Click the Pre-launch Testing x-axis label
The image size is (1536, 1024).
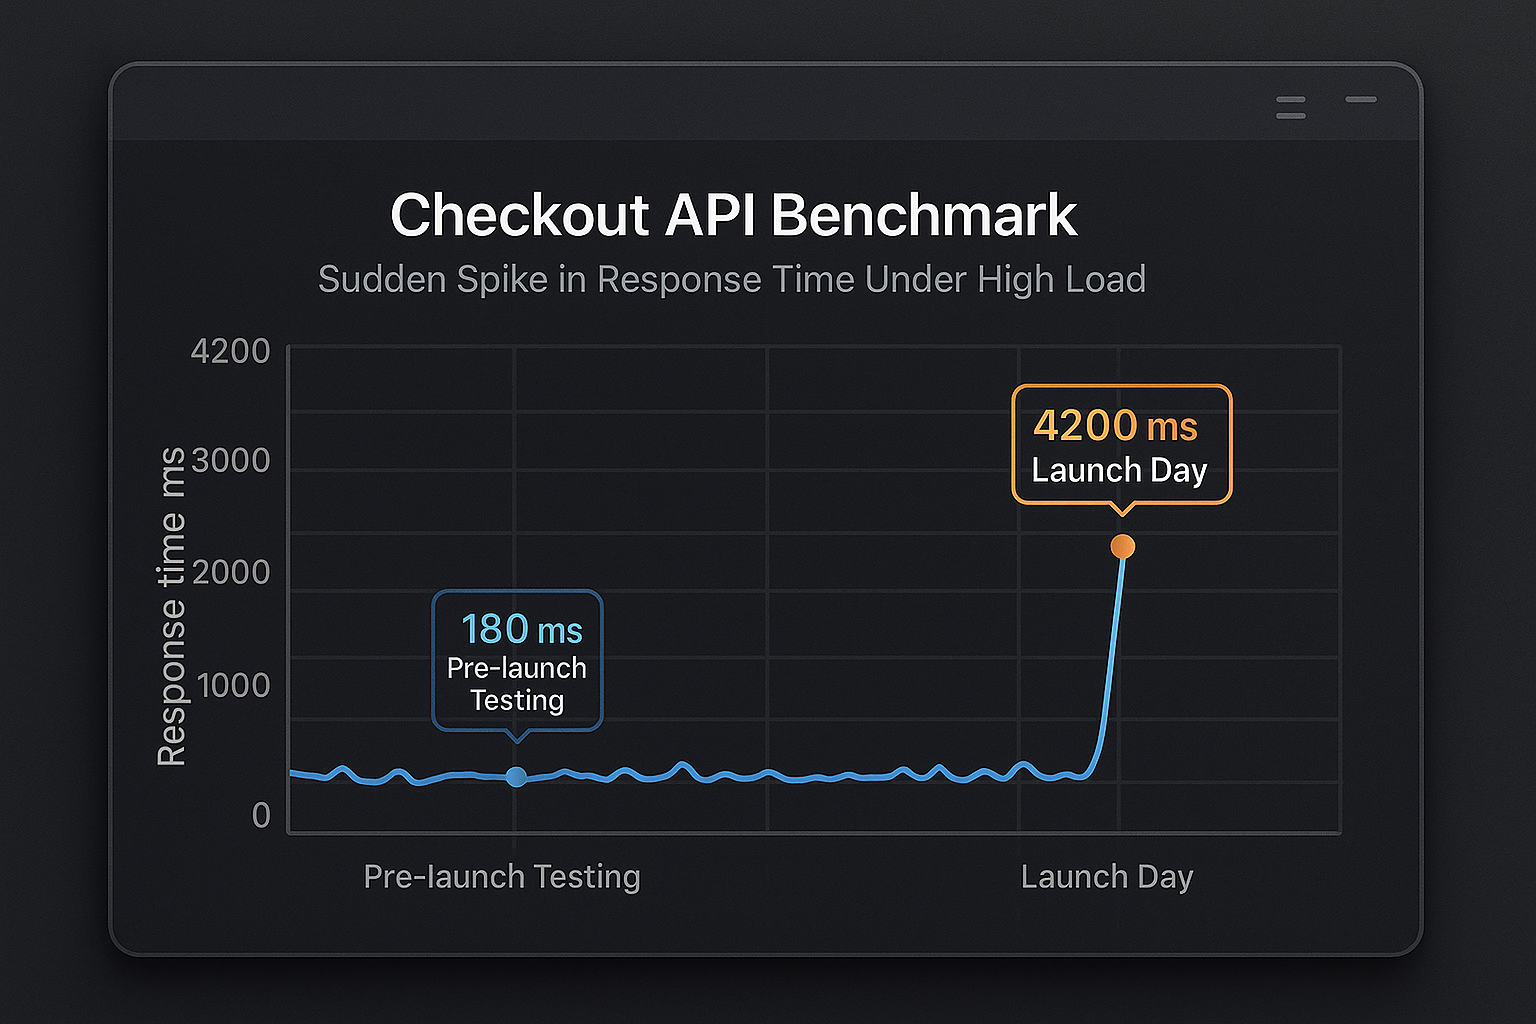click(x=501, y=877)
